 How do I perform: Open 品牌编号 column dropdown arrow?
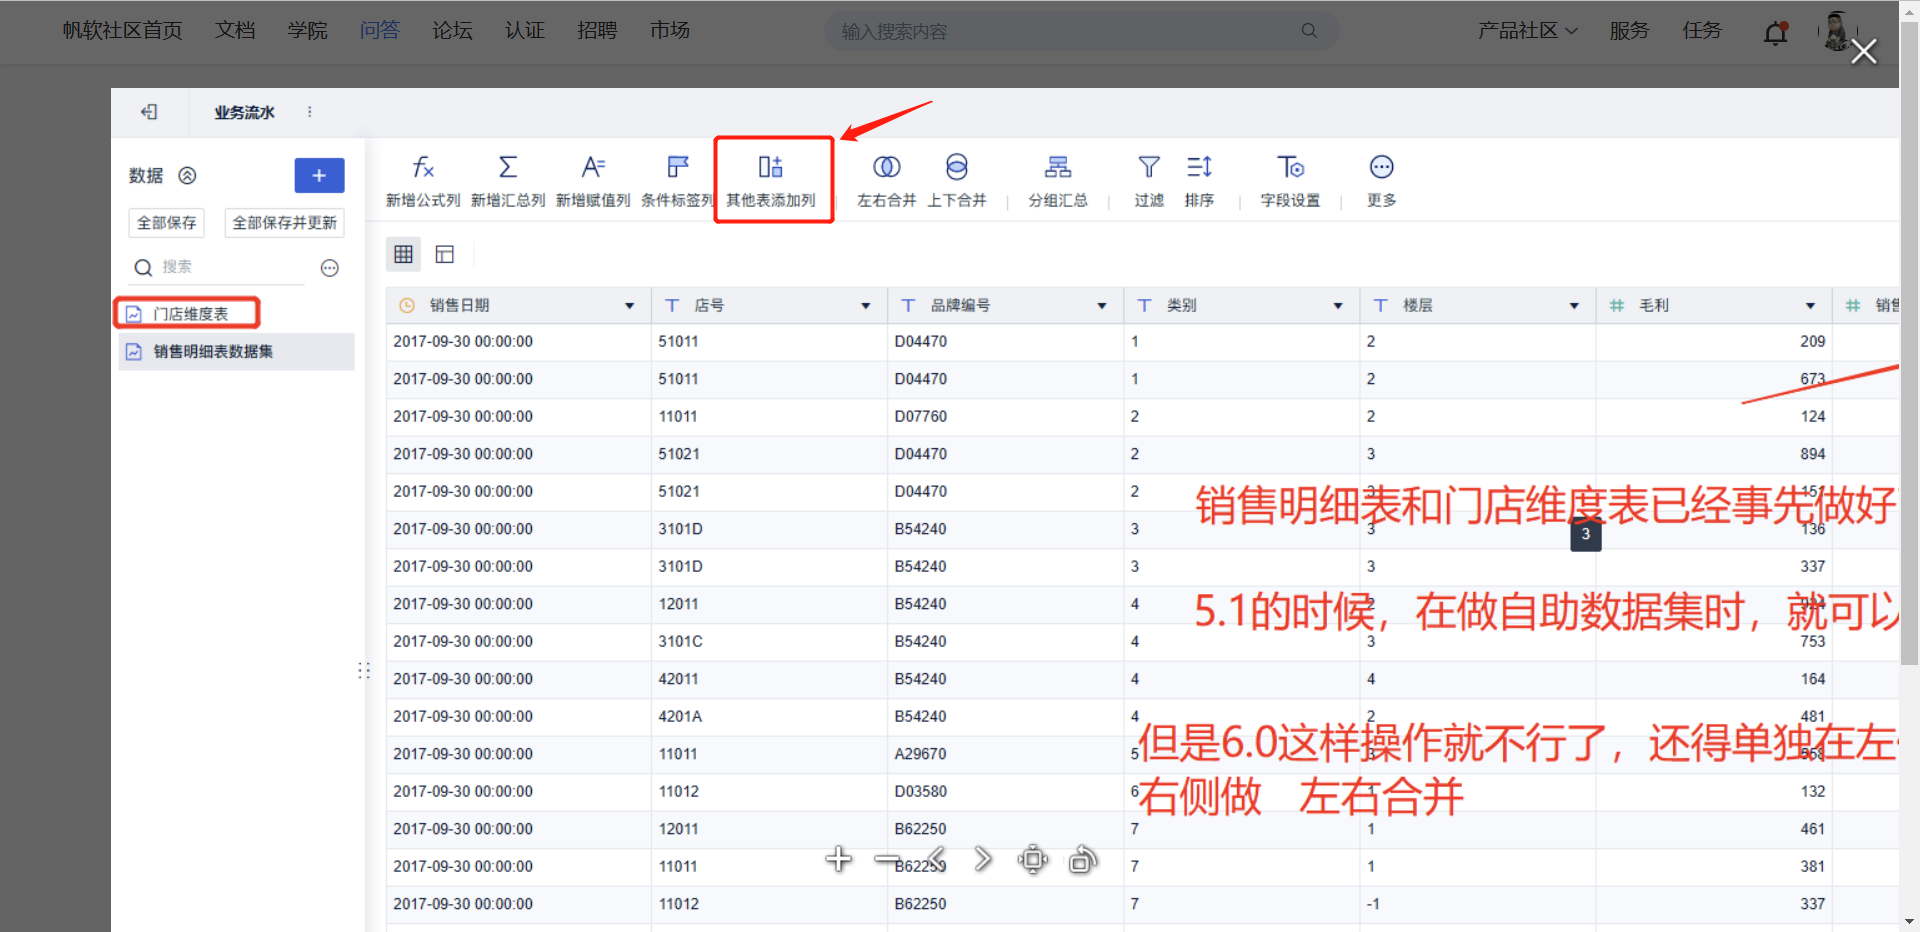click(1101, 306)
